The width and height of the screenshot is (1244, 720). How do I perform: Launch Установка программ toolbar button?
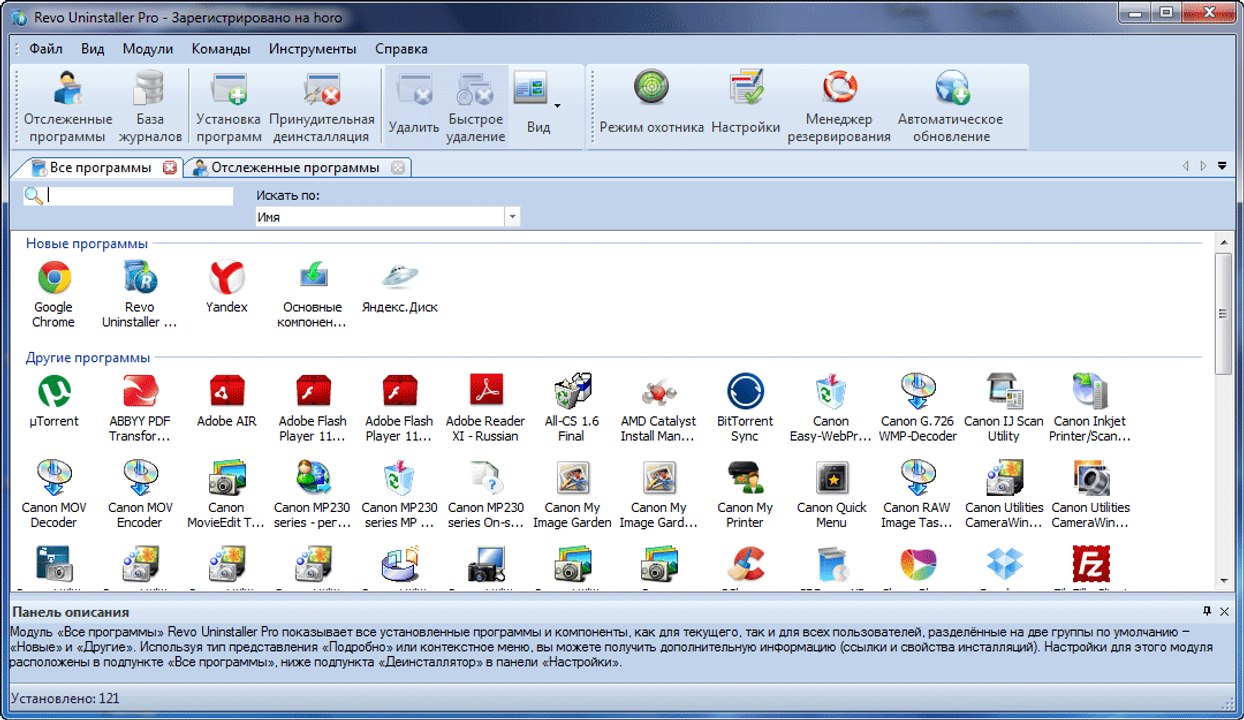(x=229, y=108)
